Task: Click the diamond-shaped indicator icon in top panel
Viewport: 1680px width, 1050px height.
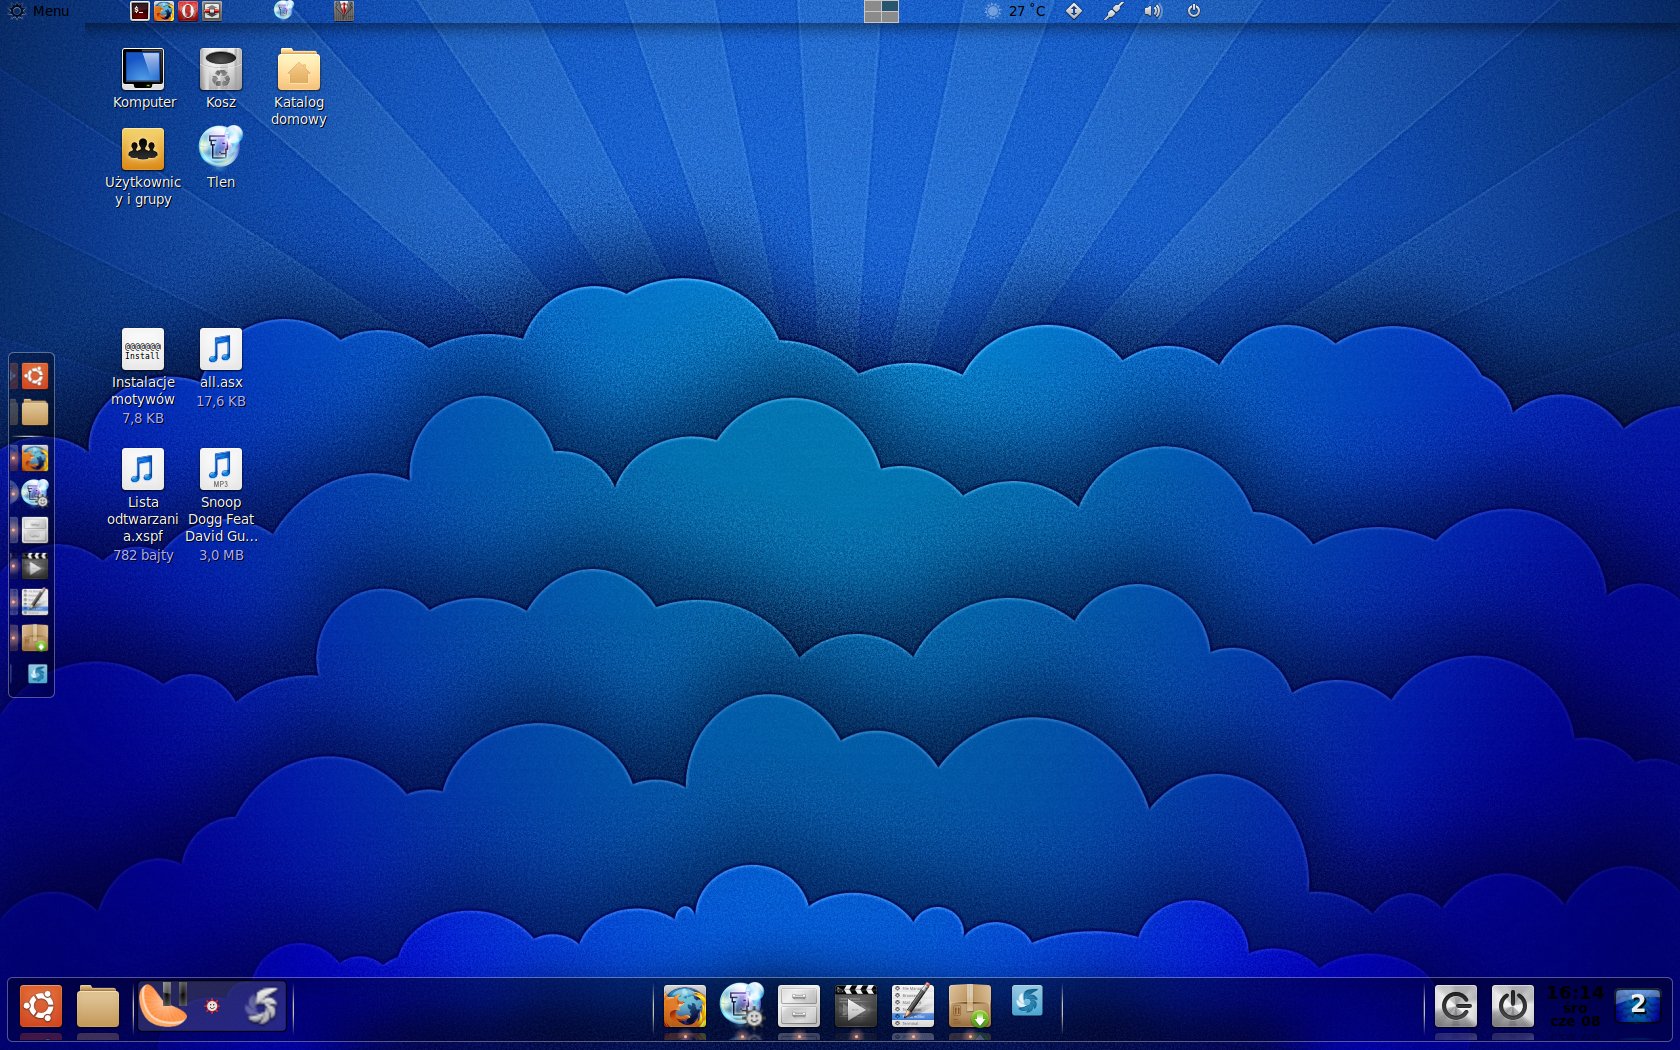Action: (1074, 11)
